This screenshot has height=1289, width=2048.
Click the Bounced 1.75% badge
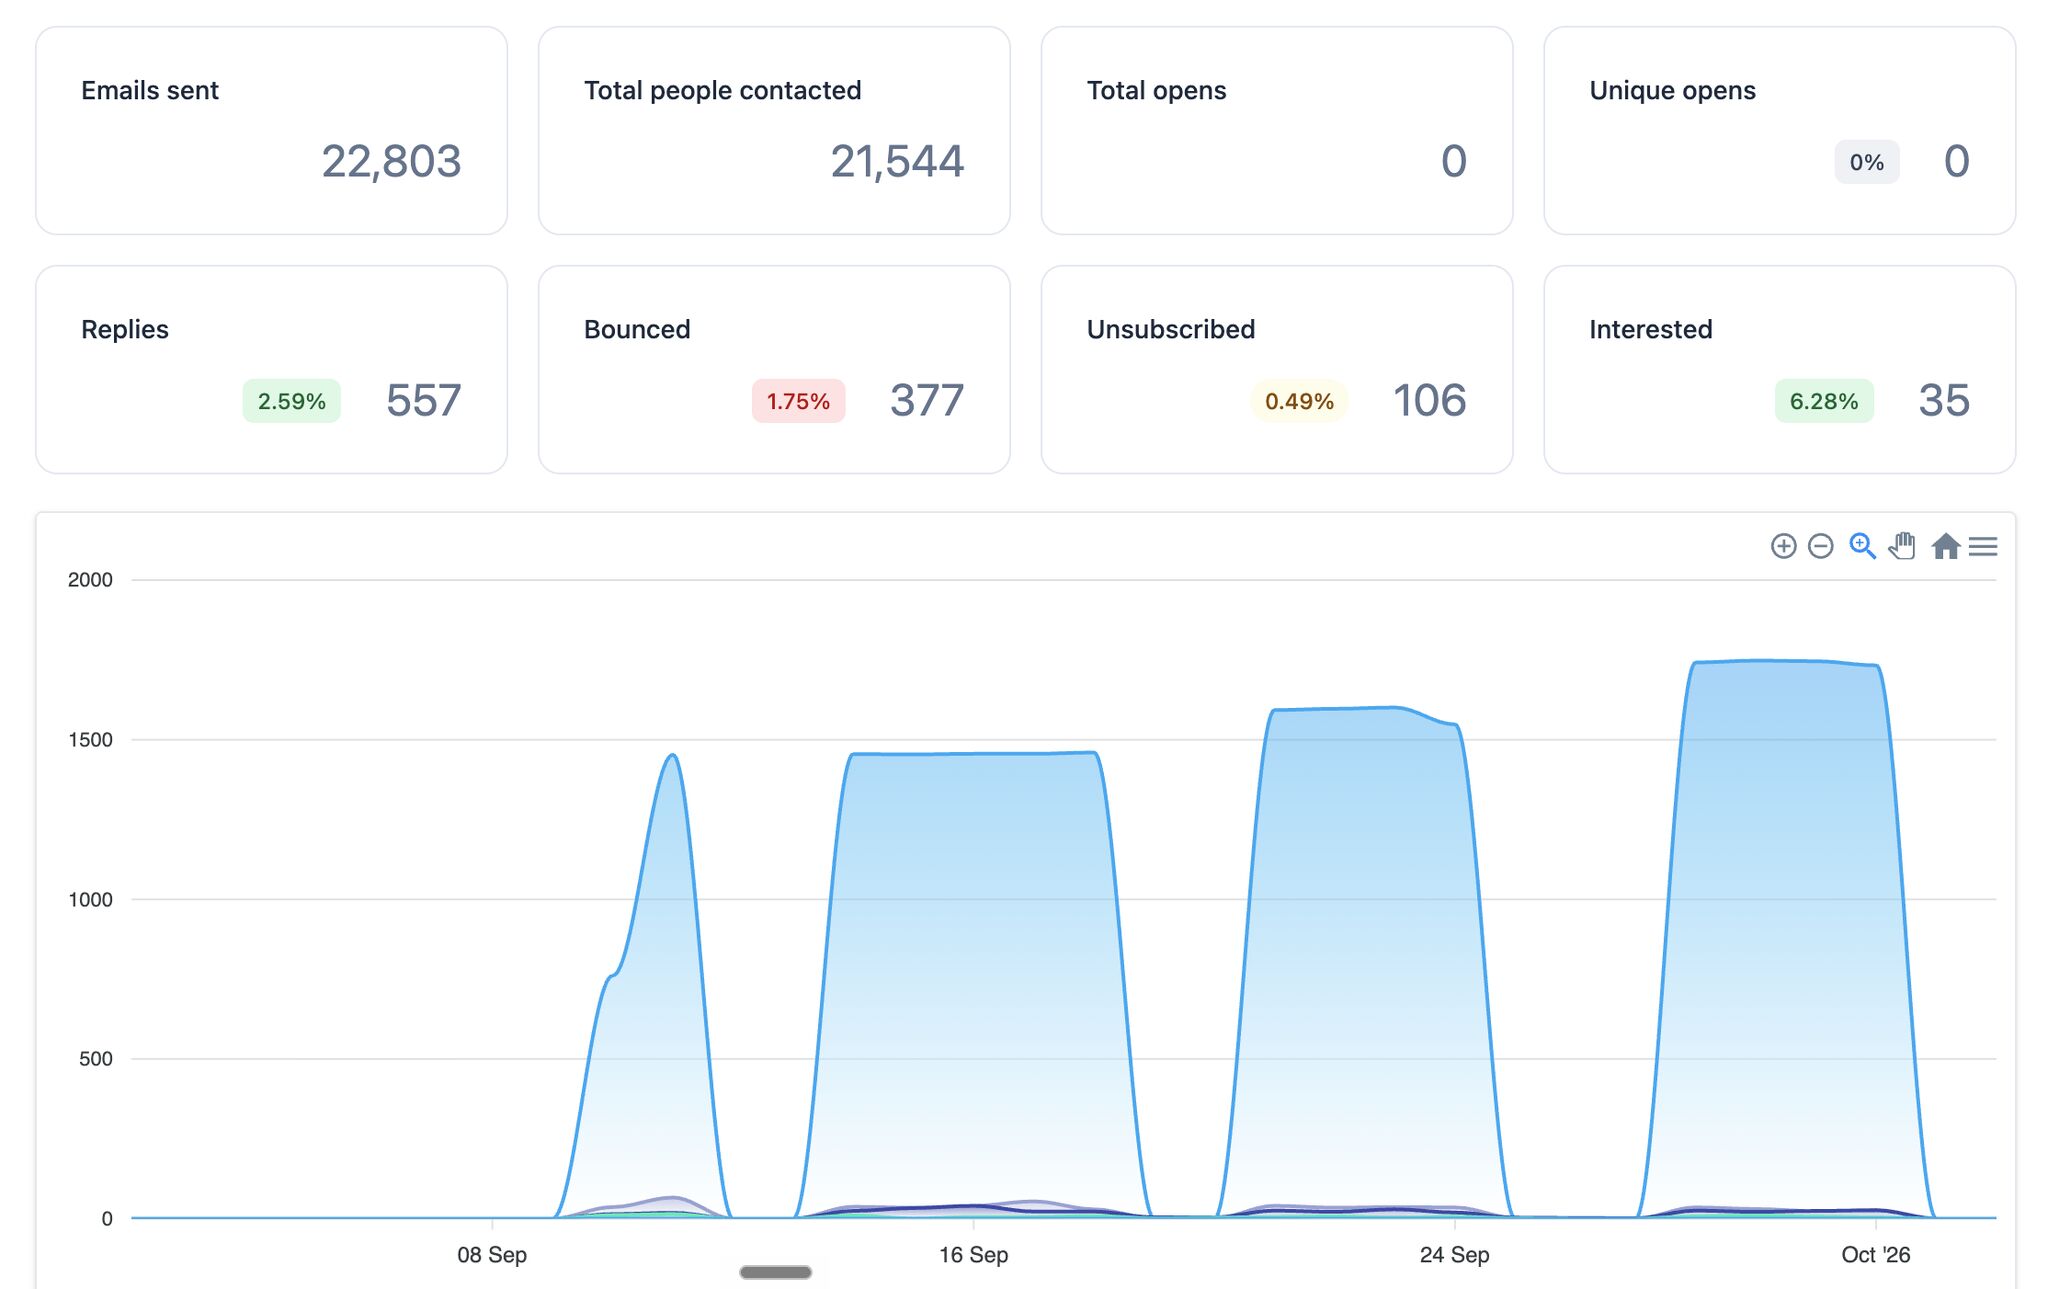click(798, 401)
